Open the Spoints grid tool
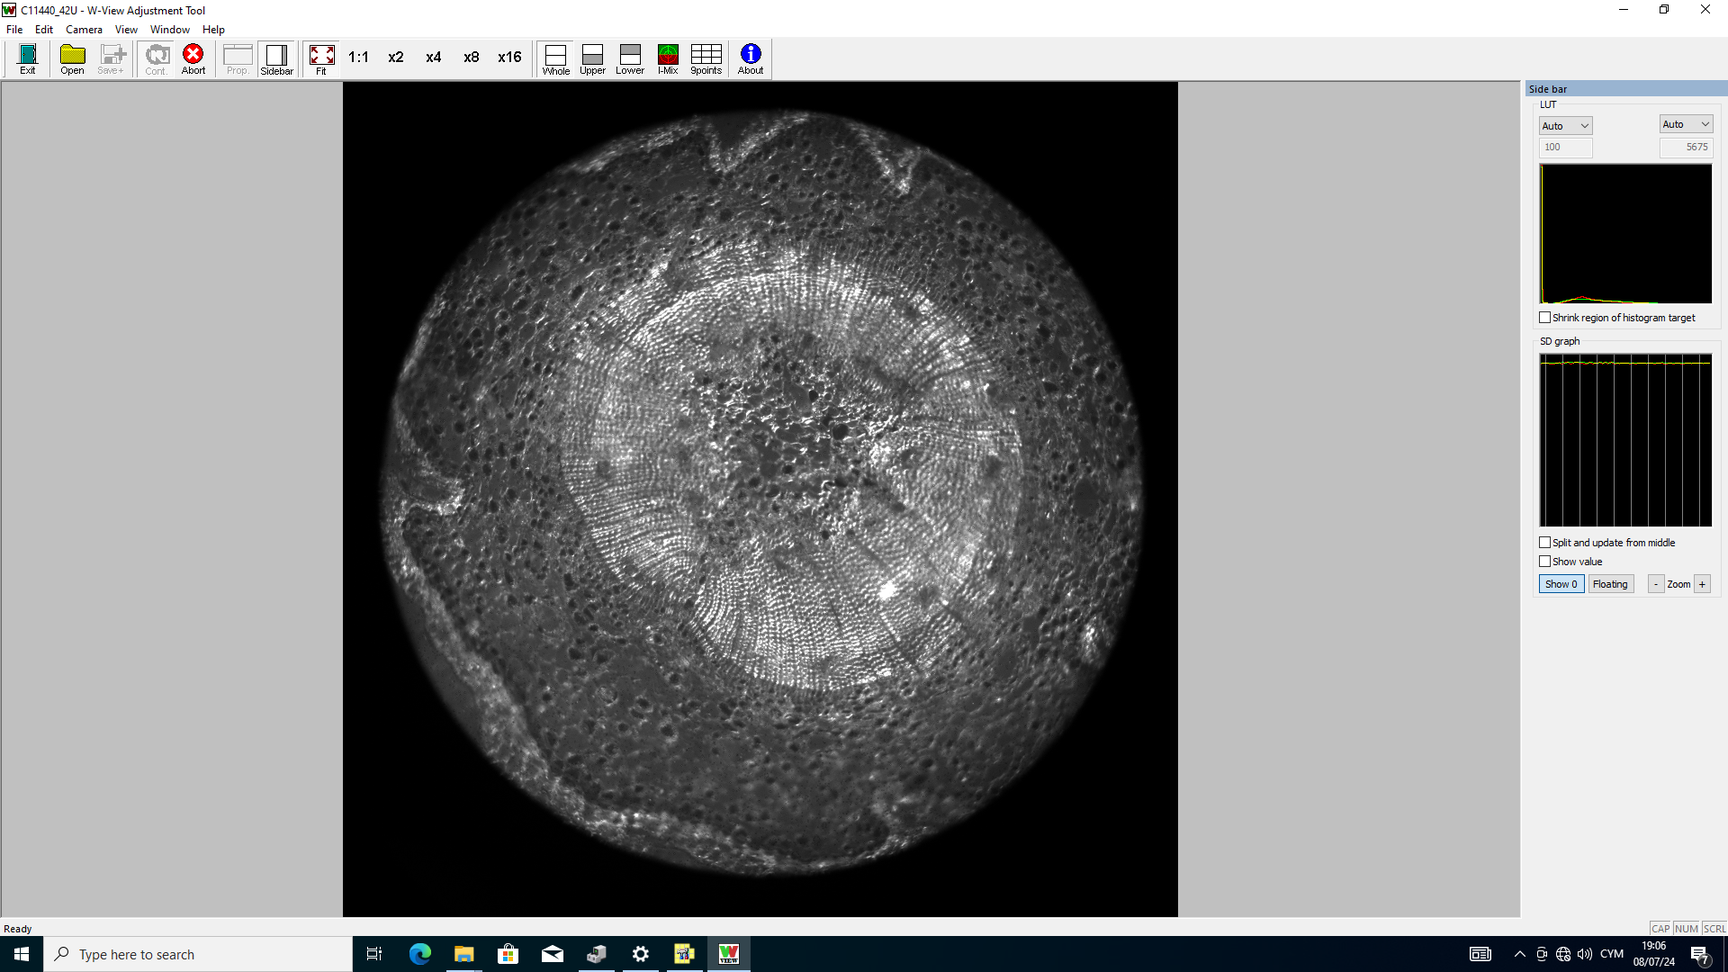1728x972 pixels. pyautogui.click(x=706, y=59)
